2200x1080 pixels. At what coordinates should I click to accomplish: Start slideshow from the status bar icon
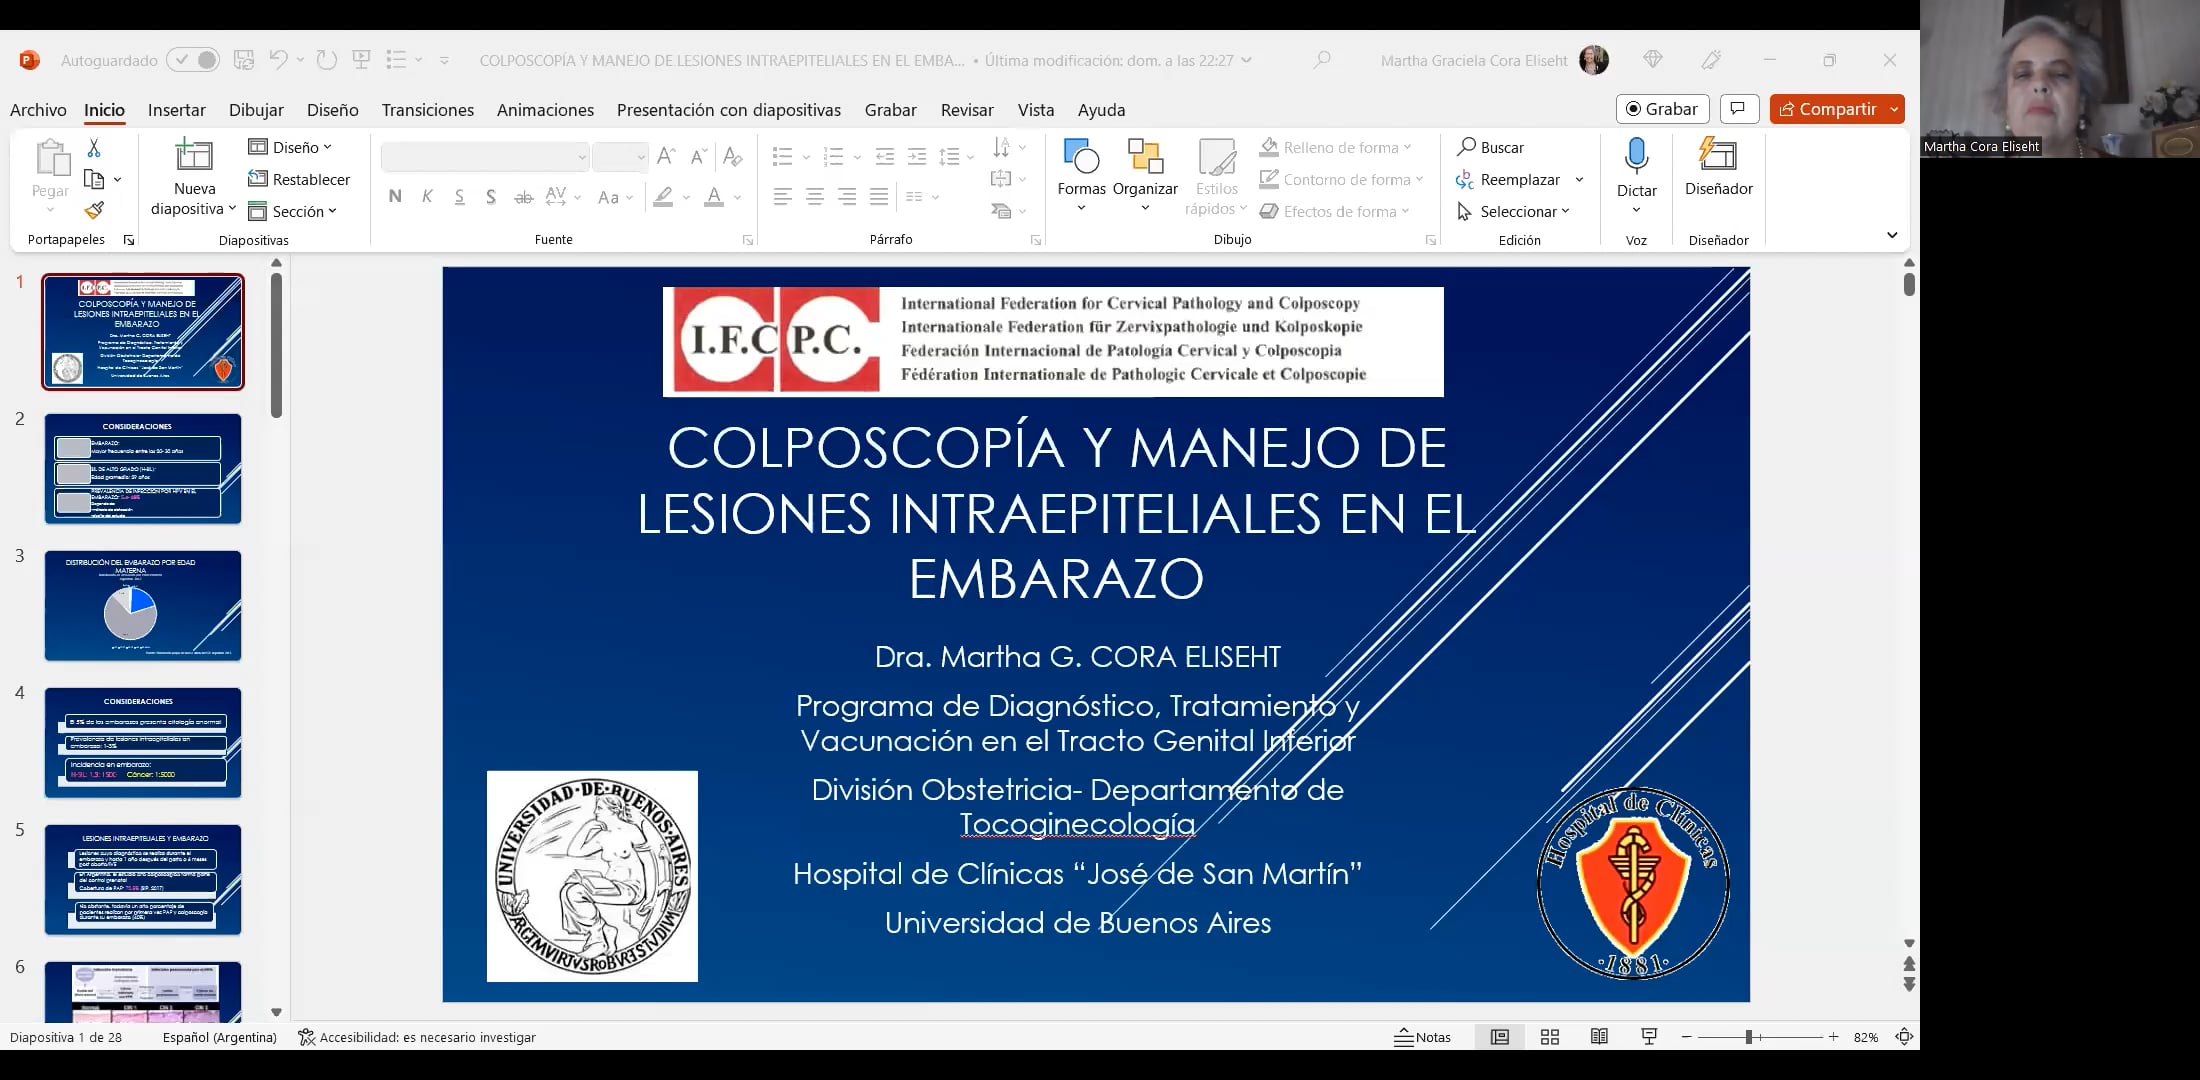click(x=1648, y=1037)
